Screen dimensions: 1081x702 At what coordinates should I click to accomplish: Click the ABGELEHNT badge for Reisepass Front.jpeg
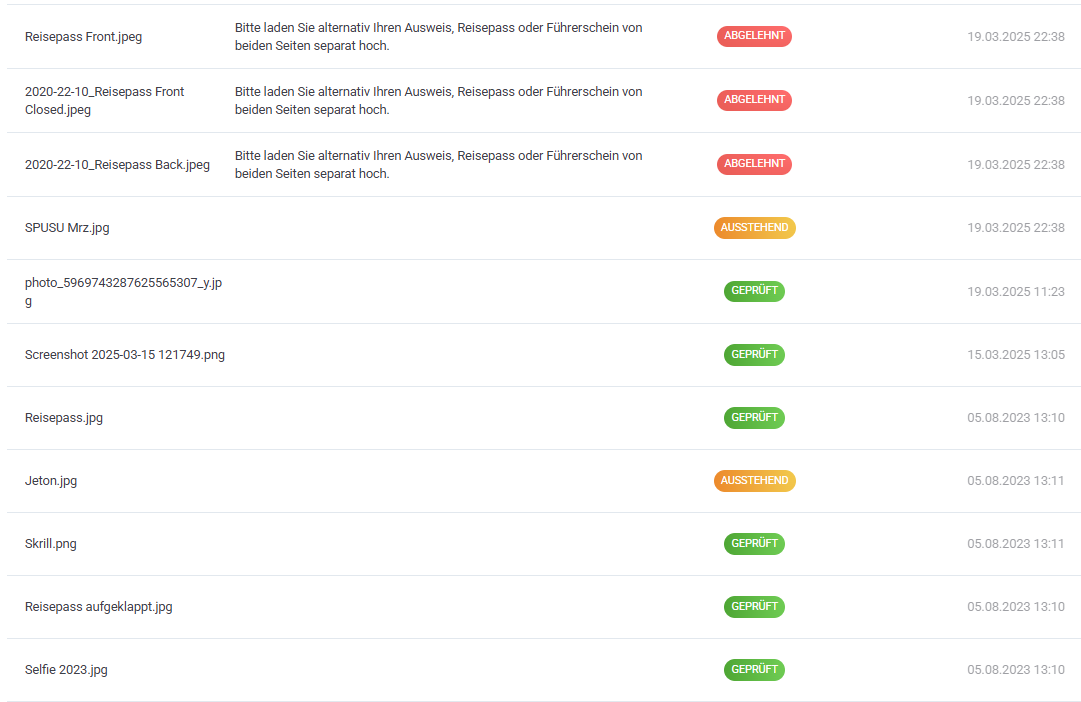pyautogui.click(x=754, y=37)
